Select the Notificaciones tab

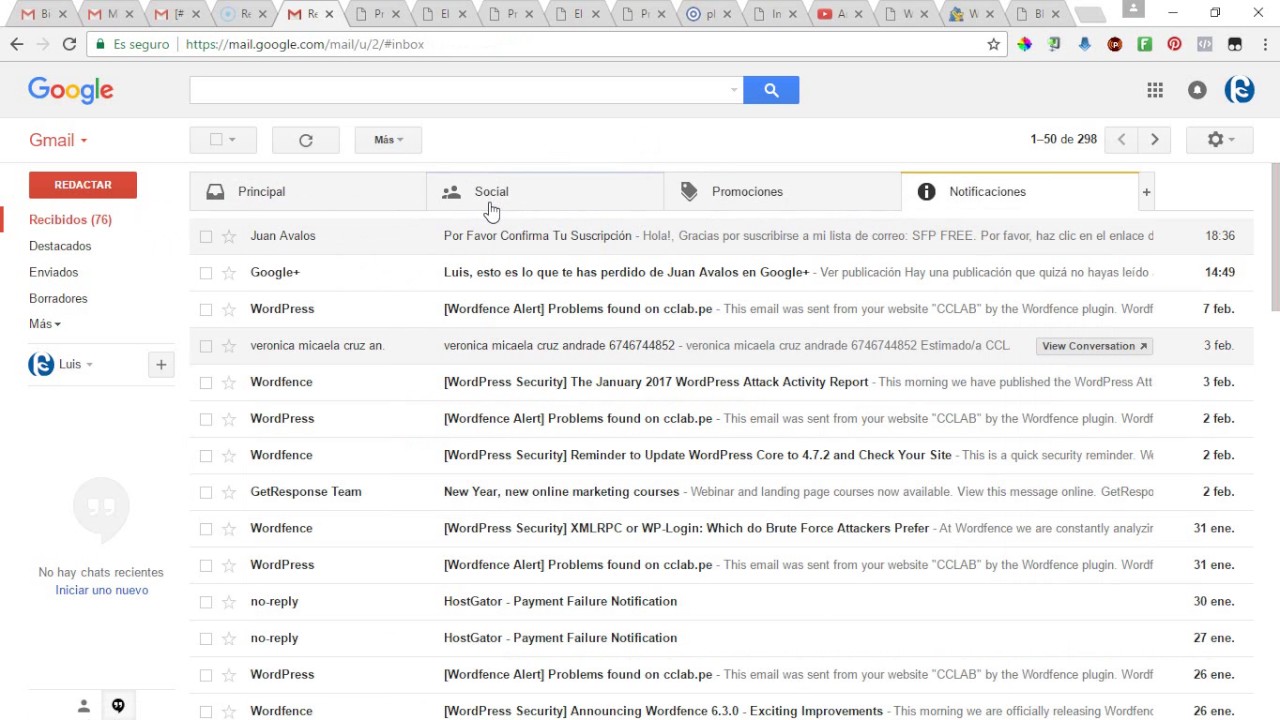click(x=1019, y=192)
